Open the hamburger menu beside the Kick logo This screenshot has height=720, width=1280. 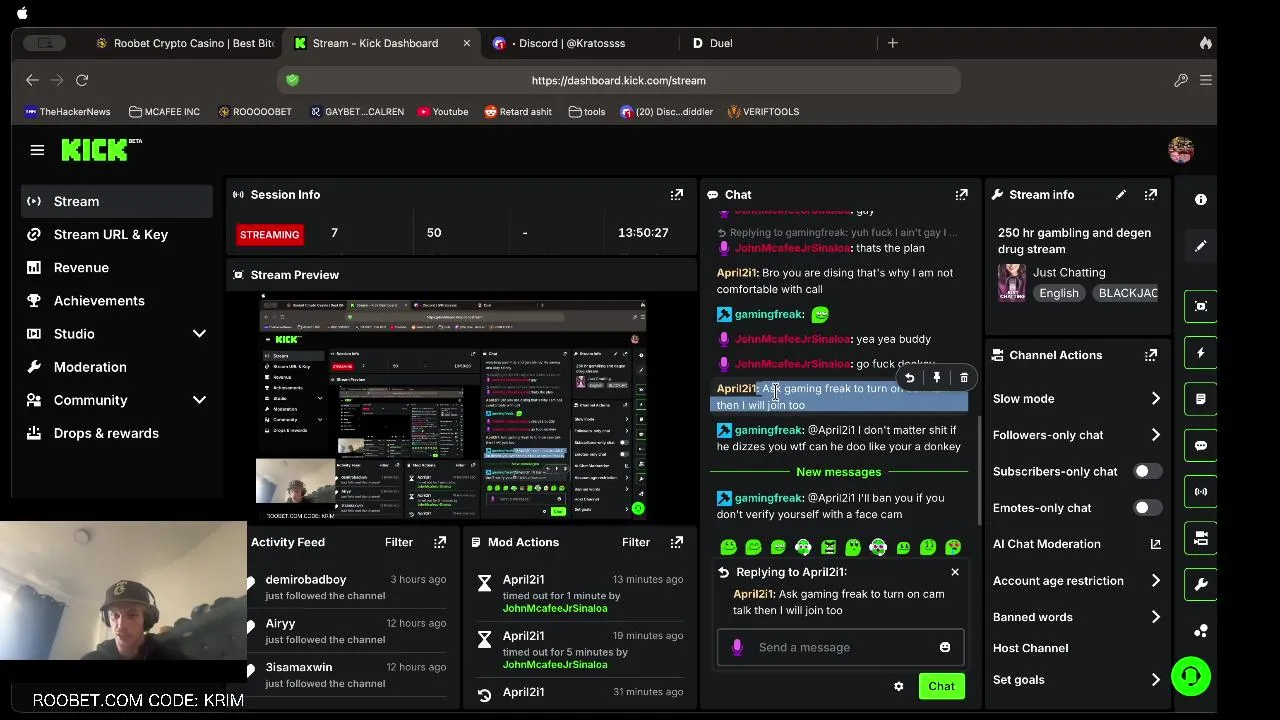coord(37,150)
